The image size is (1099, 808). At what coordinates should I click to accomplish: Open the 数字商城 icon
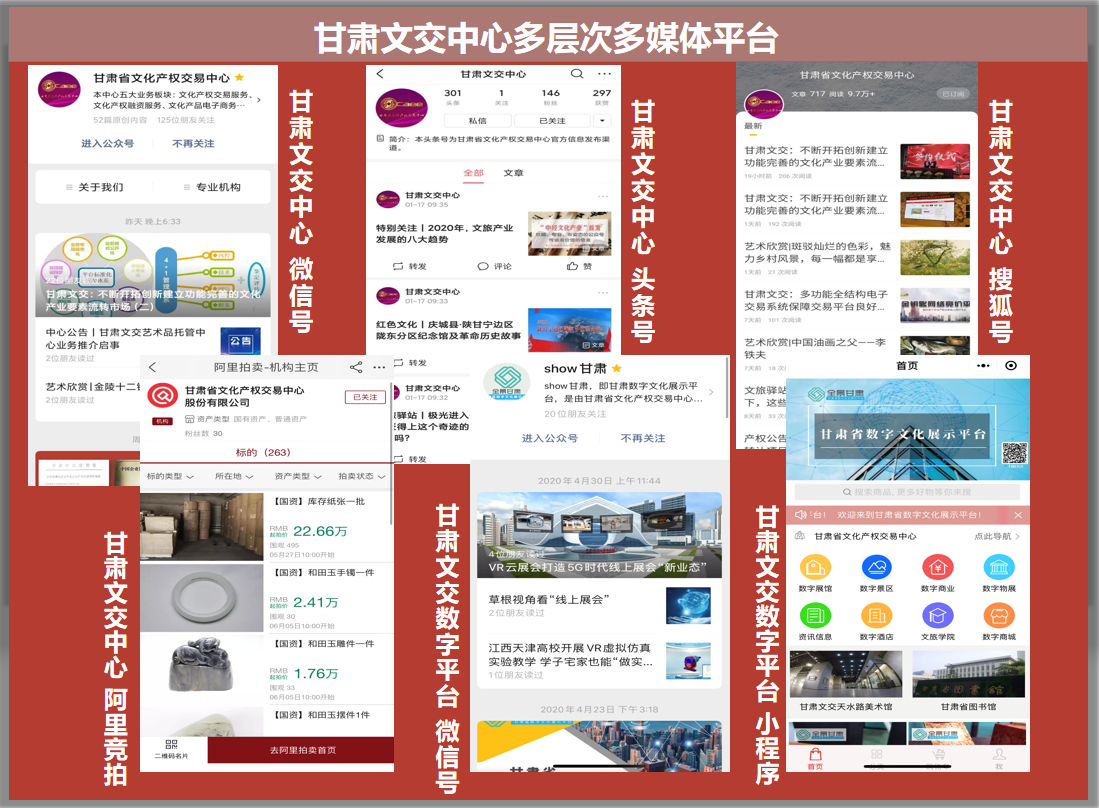coord(999,616)
